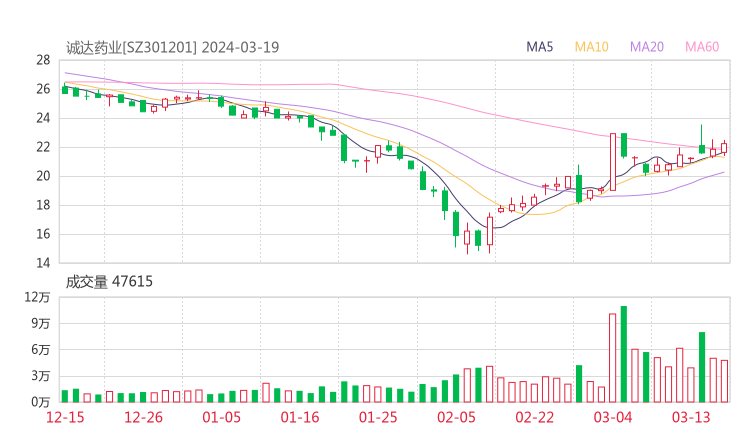Click the price axis value 22
This screenshot has height=440, width=740.
click(43, 147)
